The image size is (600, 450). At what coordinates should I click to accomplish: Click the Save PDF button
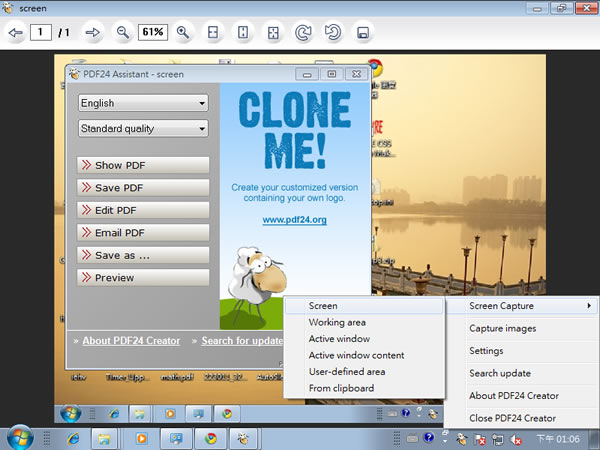(x=143, y=188)
